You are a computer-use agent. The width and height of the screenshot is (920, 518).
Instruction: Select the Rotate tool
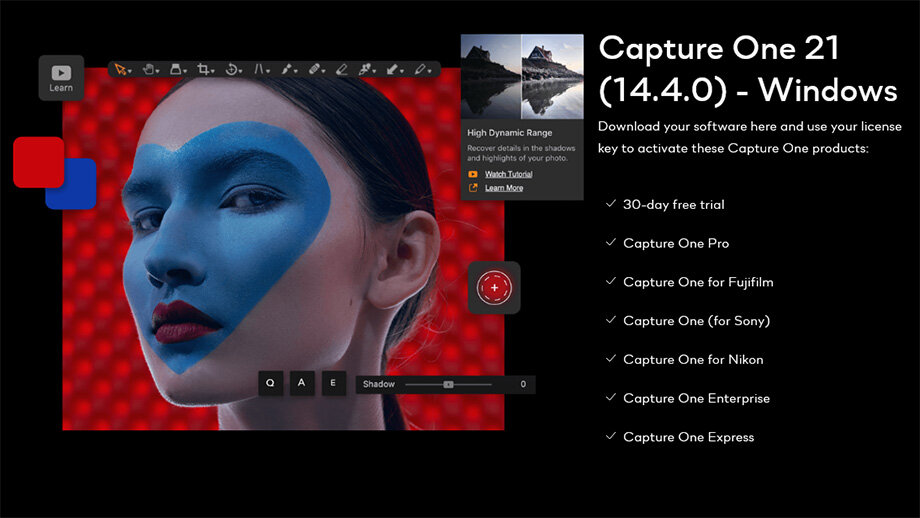tap(231, 69)
